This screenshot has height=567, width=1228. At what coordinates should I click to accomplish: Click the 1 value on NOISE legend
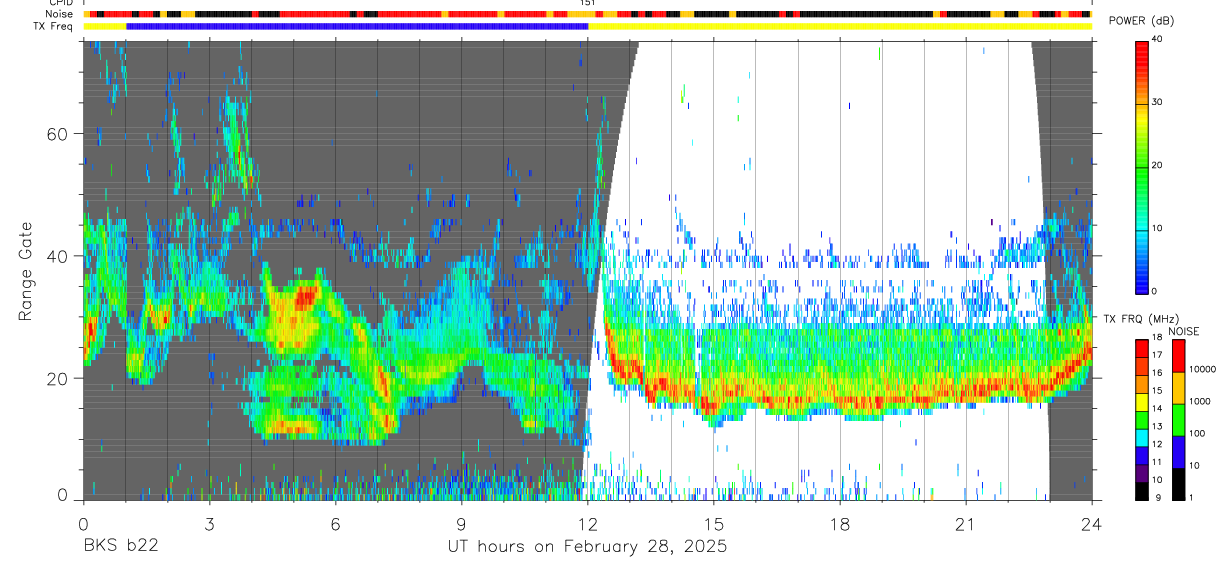point(1190,497)
